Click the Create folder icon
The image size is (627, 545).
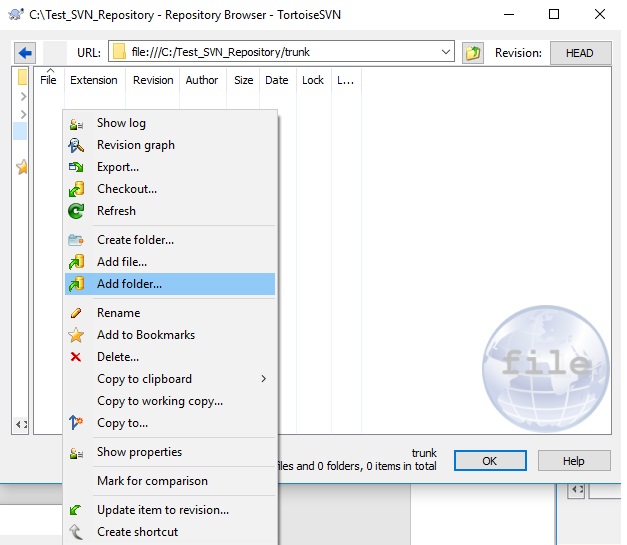(x=76, y=240)
